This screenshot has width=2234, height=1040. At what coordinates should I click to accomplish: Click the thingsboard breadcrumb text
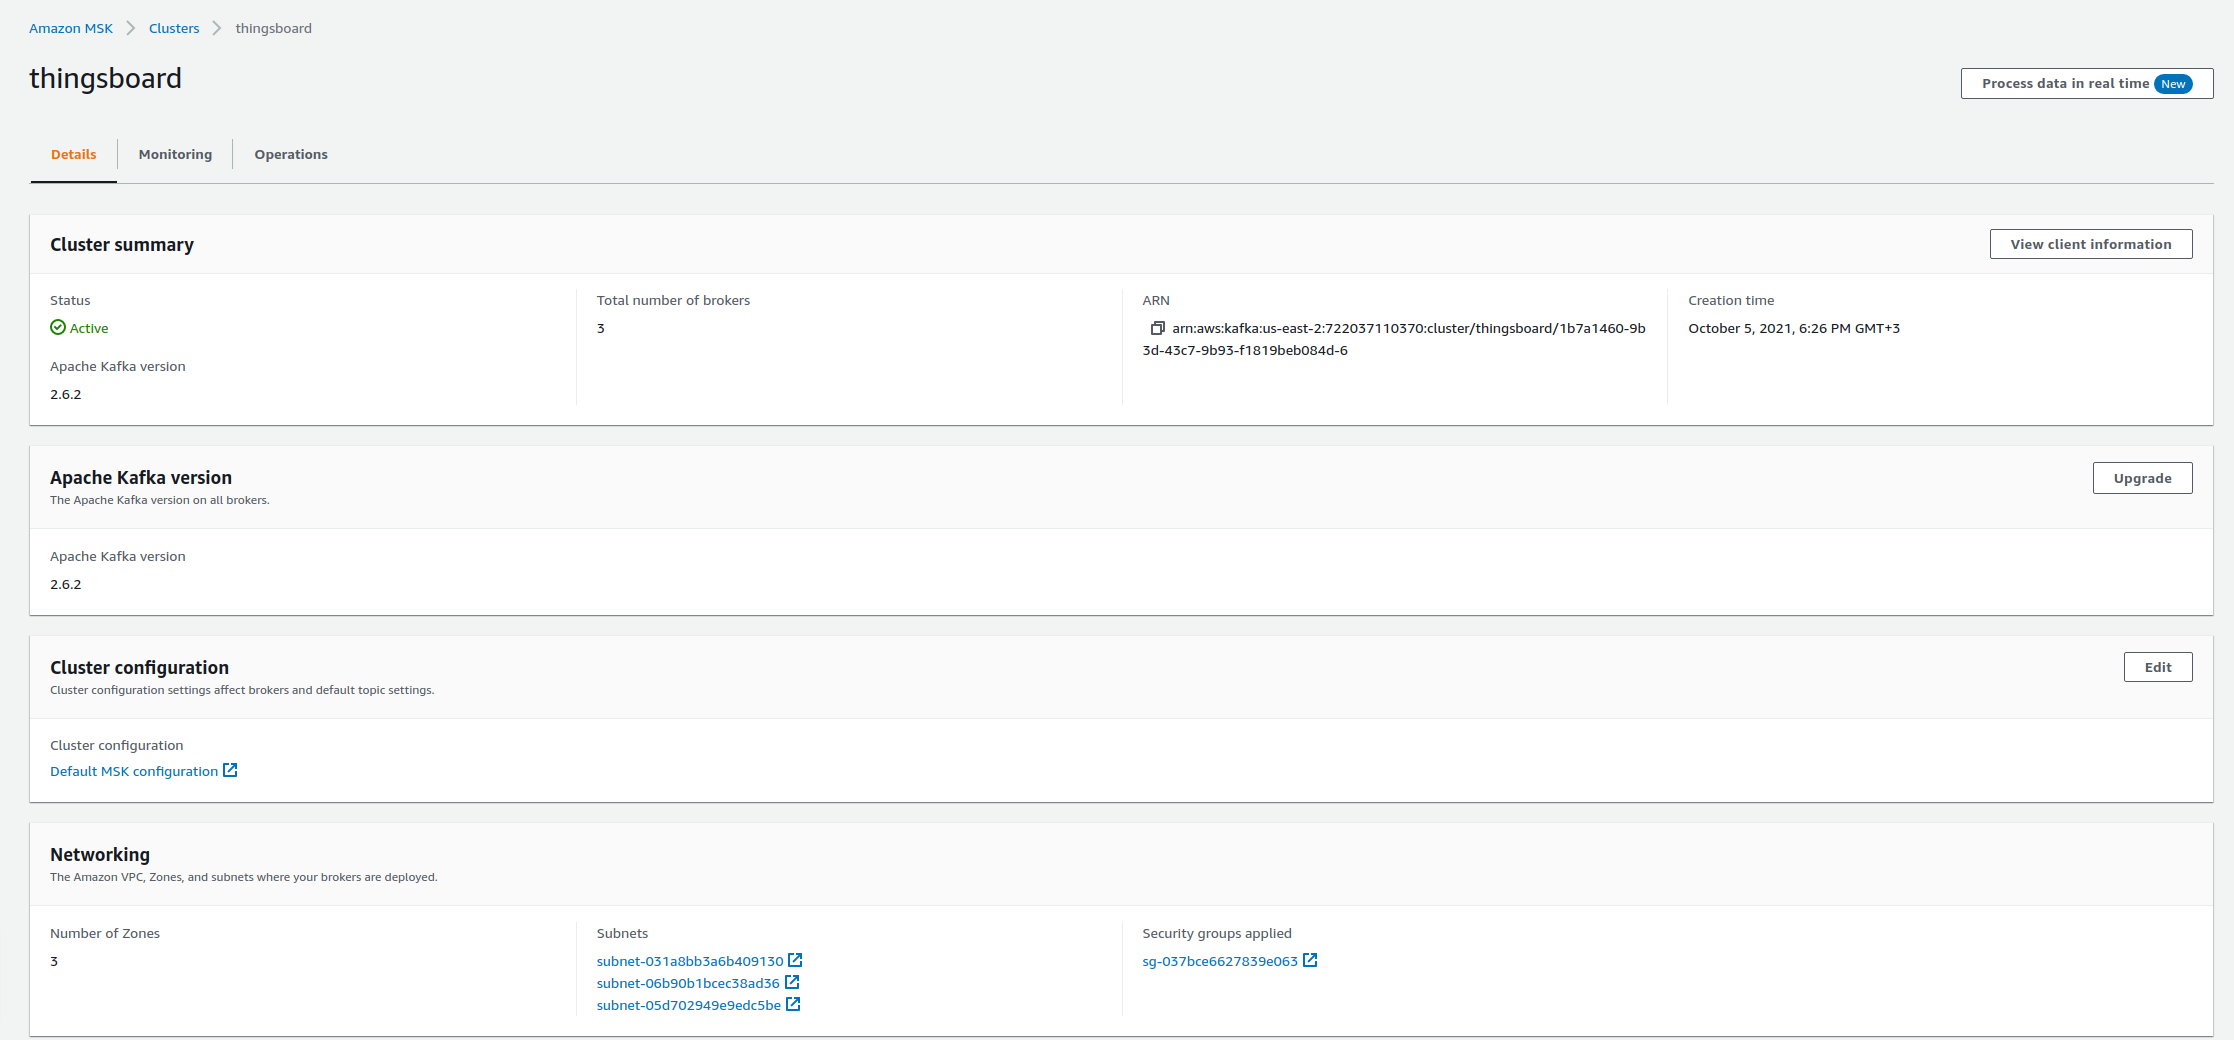pyautogui.click(x=274, y=28)
